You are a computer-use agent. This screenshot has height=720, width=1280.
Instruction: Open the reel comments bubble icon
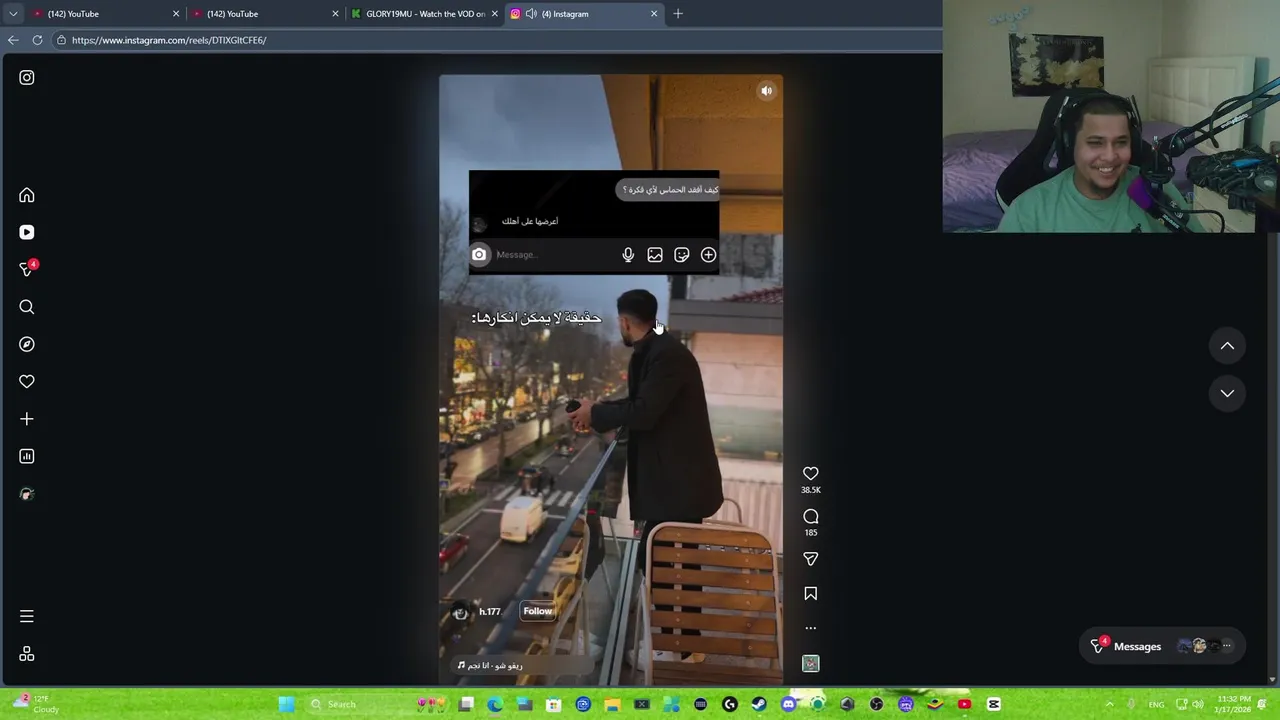811,516
